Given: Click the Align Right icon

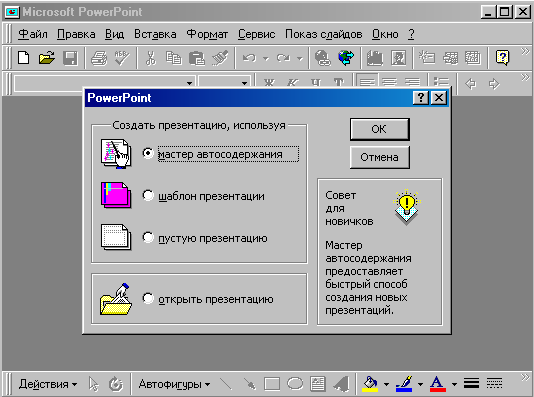Looking at the screenshot, I should (412, 82).
